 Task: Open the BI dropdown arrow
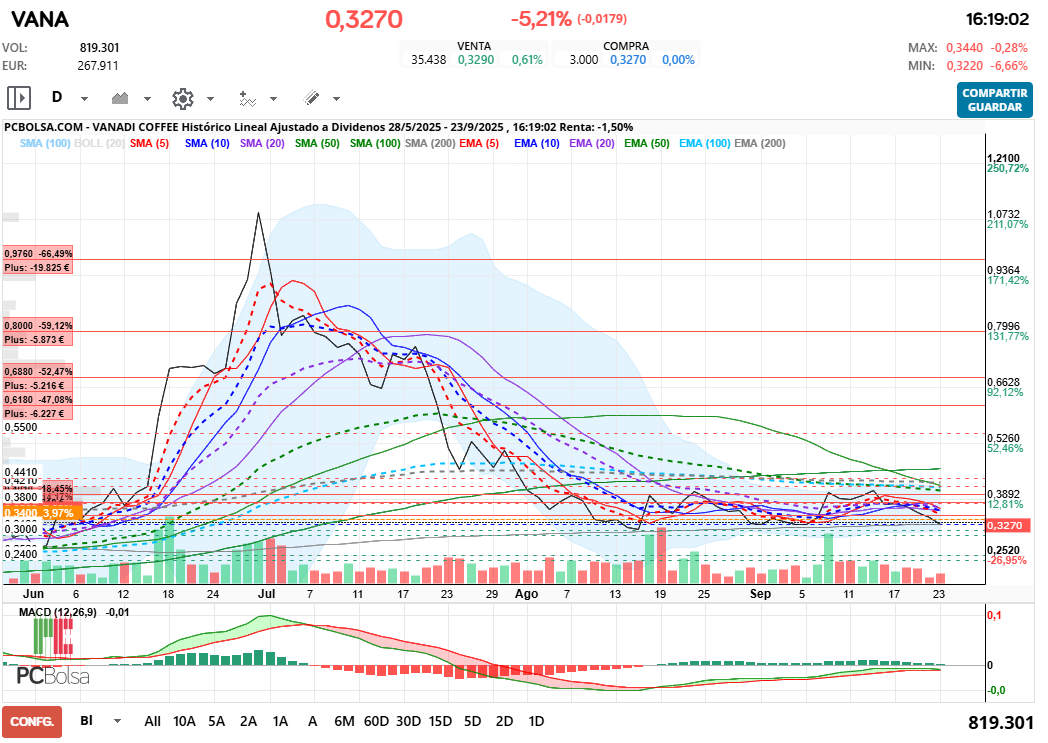(x=118, y=721)
